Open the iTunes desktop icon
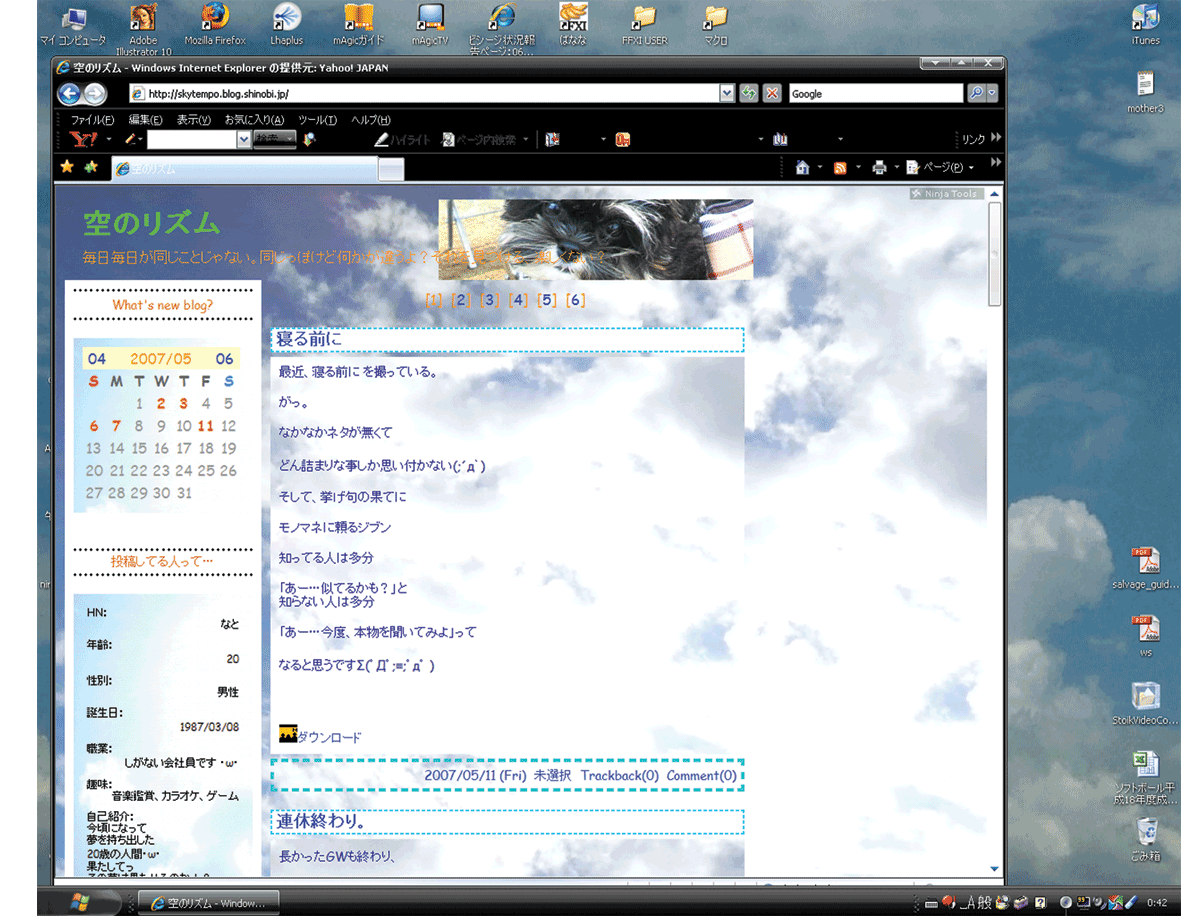The height and width of the screenshot is (922, 1181). coord(1146,24)
